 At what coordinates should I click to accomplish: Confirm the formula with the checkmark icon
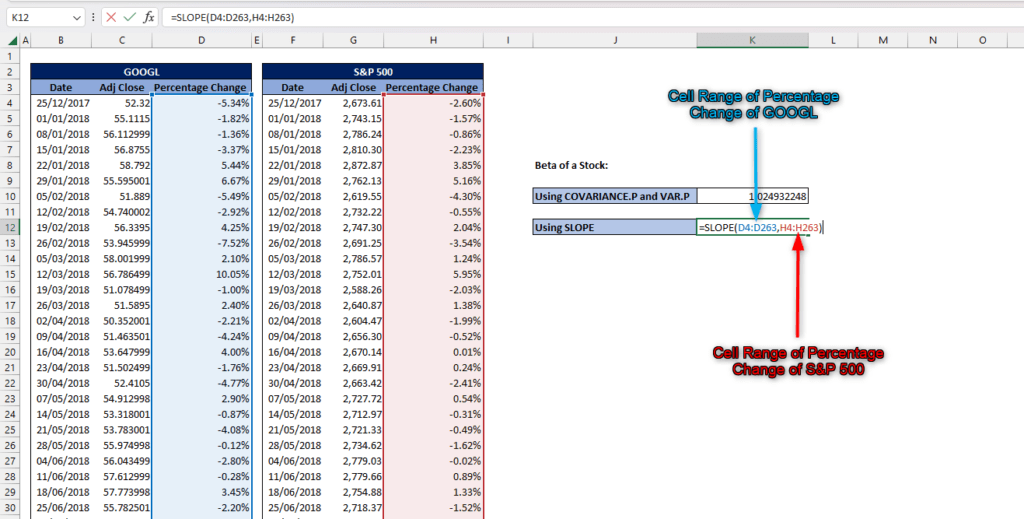[129, 18]
